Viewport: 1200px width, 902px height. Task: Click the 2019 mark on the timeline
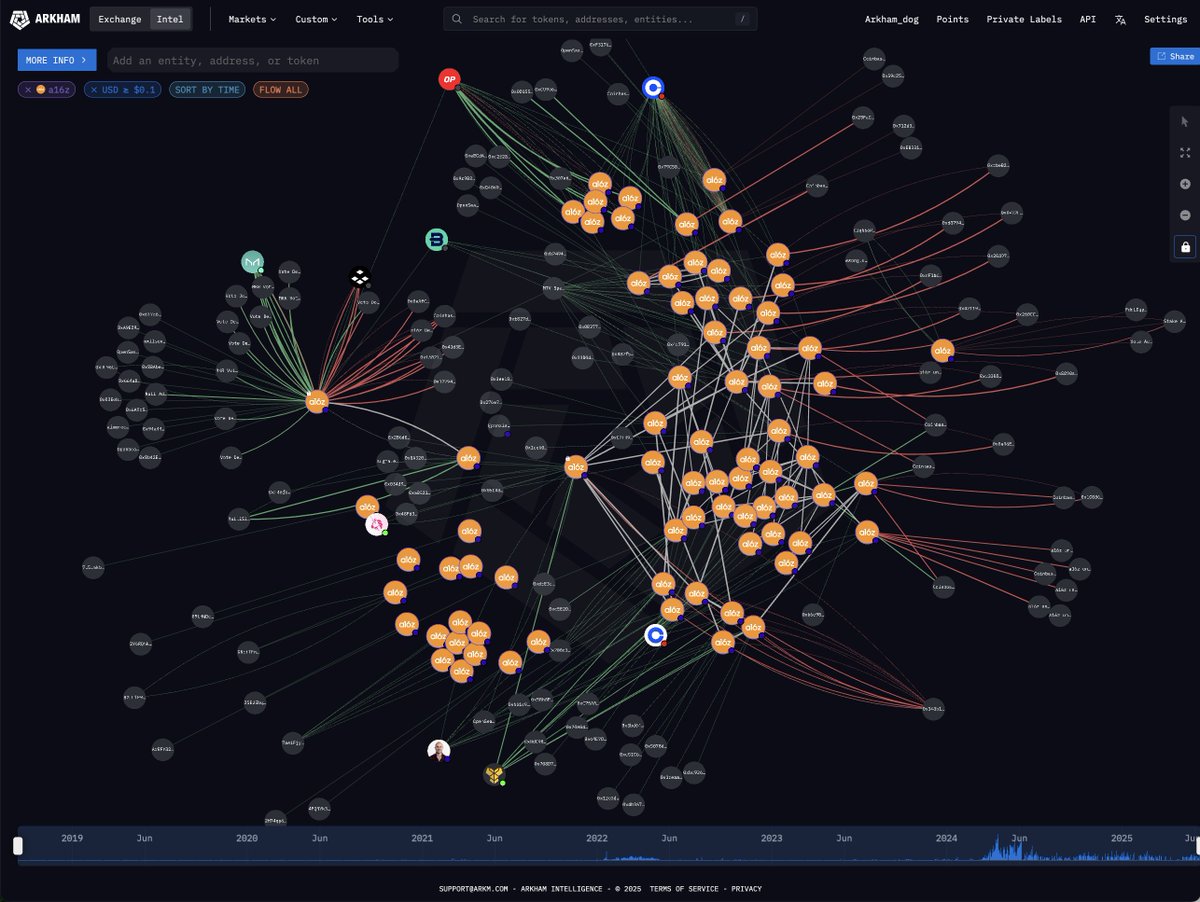coord(72,838)
